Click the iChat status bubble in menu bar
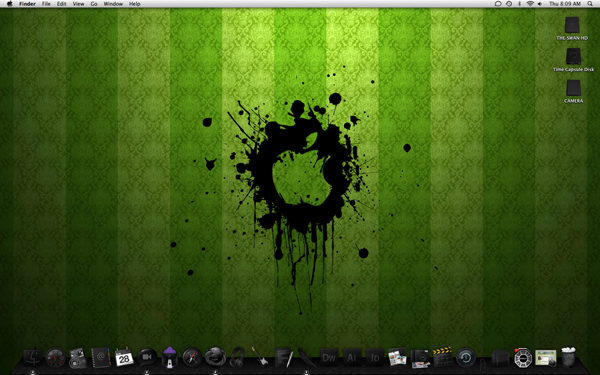Screen dimensions: 600x375 click(x=498, y=4)
